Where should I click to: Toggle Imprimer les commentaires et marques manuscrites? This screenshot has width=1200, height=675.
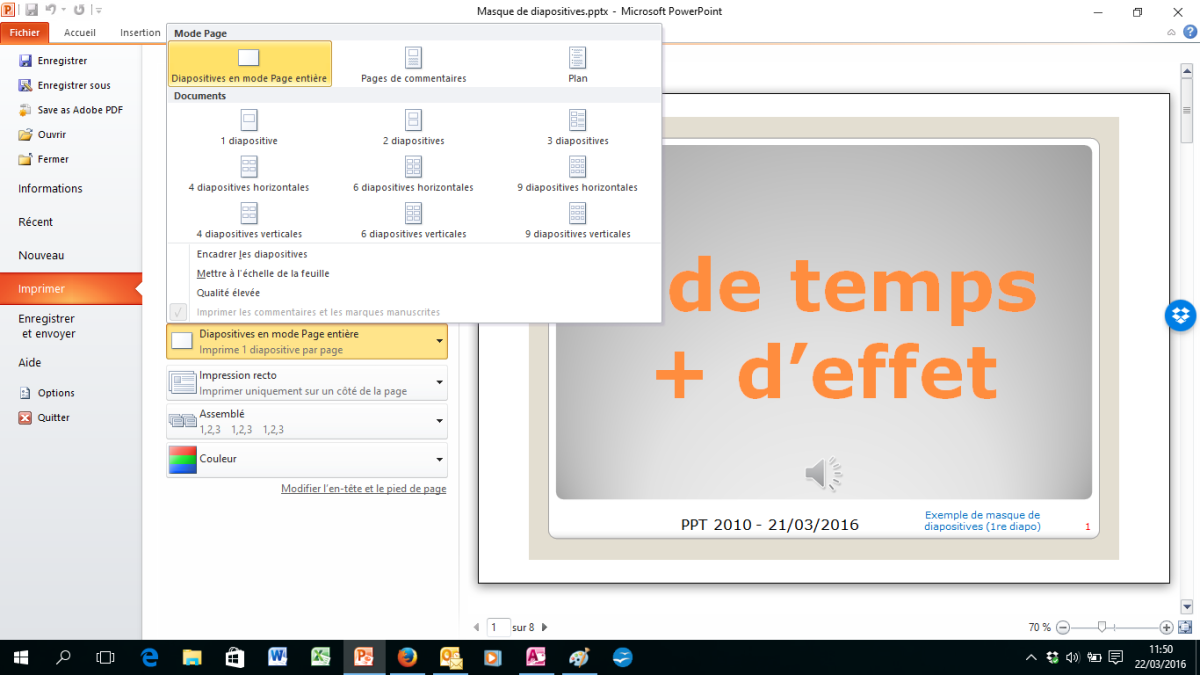point(414,312)
